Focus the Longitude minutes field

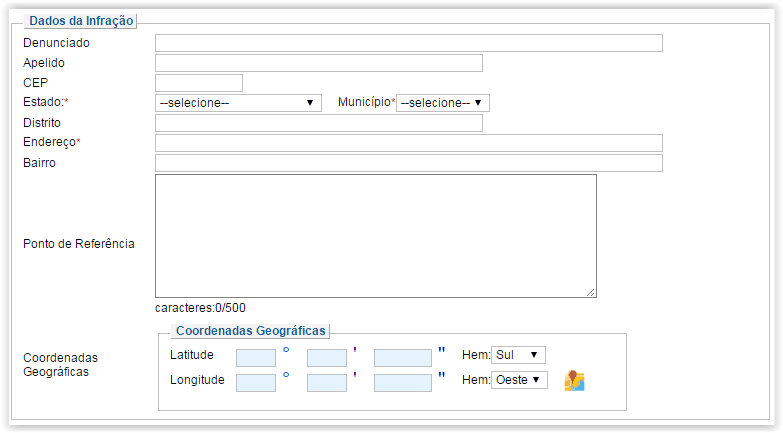click(x=327, y=383)
